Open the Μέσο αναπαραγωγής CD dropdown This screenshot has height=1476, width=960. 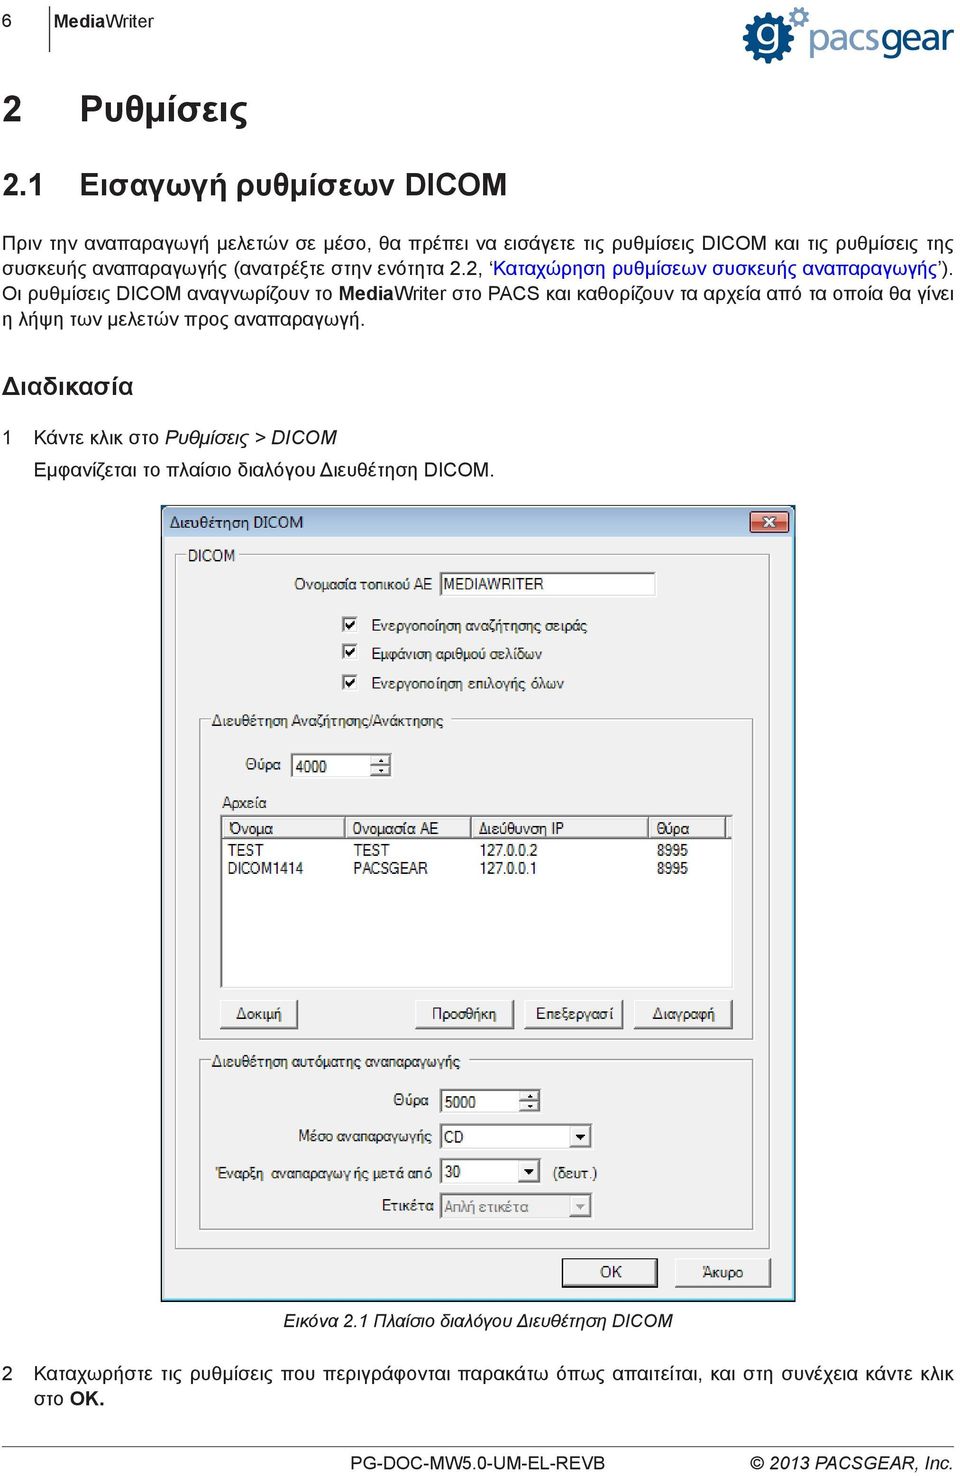[x=580, y=1137]
